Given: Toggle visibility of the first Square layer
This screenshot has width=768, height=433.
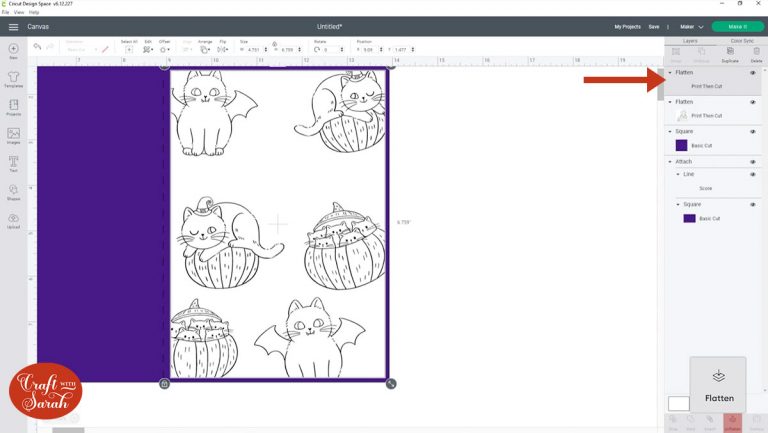Looking at the screenshot, I should click(753, 131).
